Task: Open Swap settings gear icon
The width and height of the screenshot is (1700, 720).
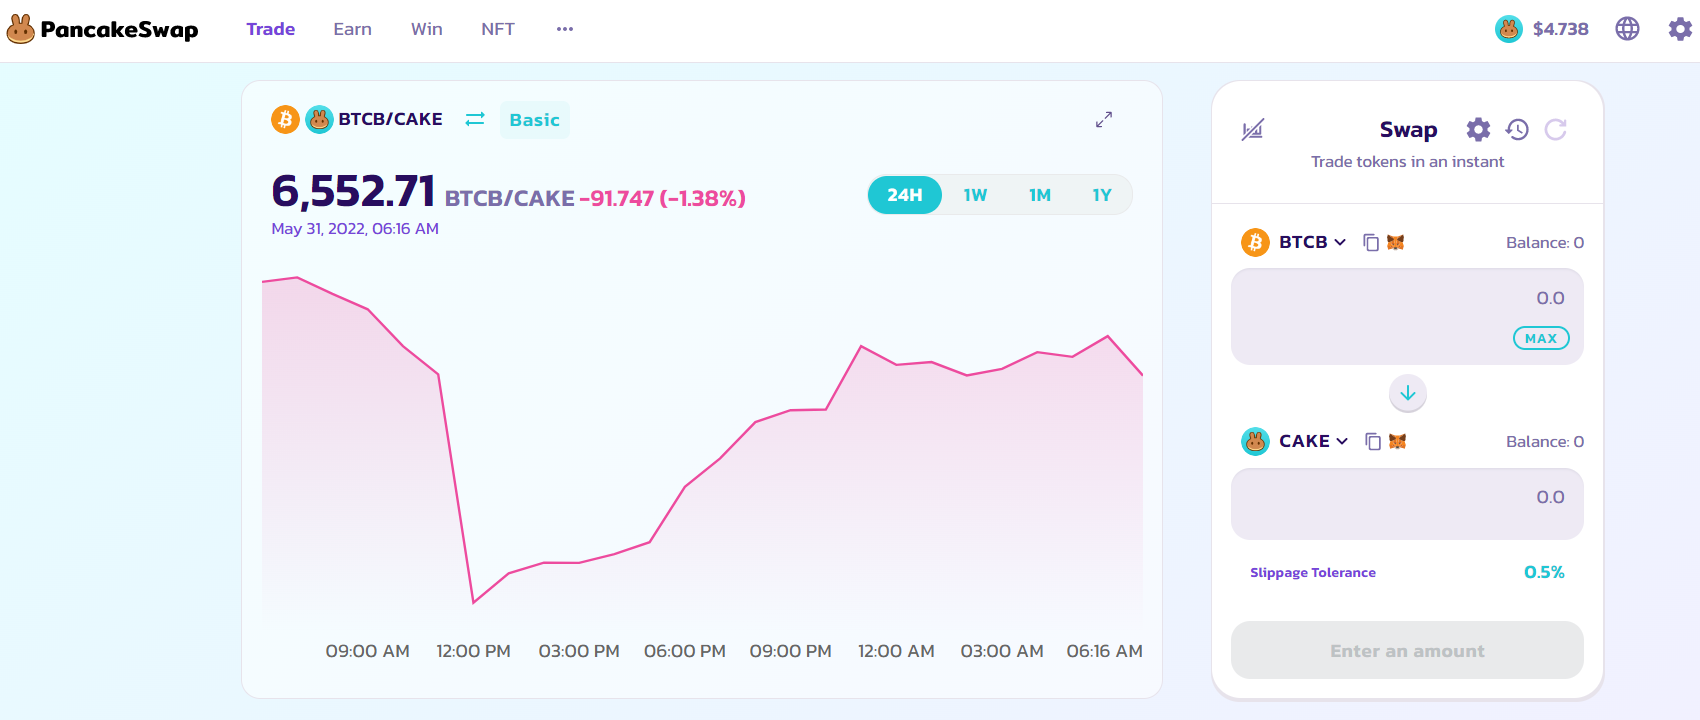Action: [x=1478, y=129]
